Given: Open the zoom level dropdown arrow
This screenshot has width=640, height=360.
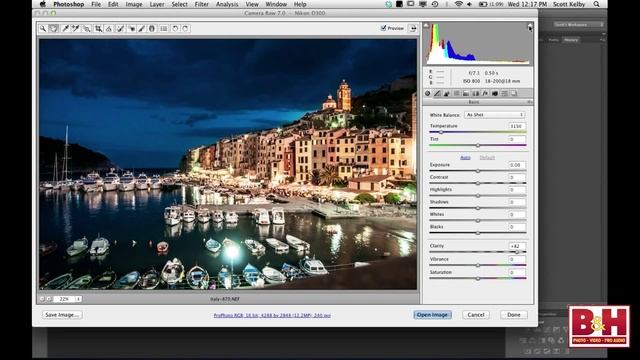Looking at the screenshot, I should tap(78, 299).
